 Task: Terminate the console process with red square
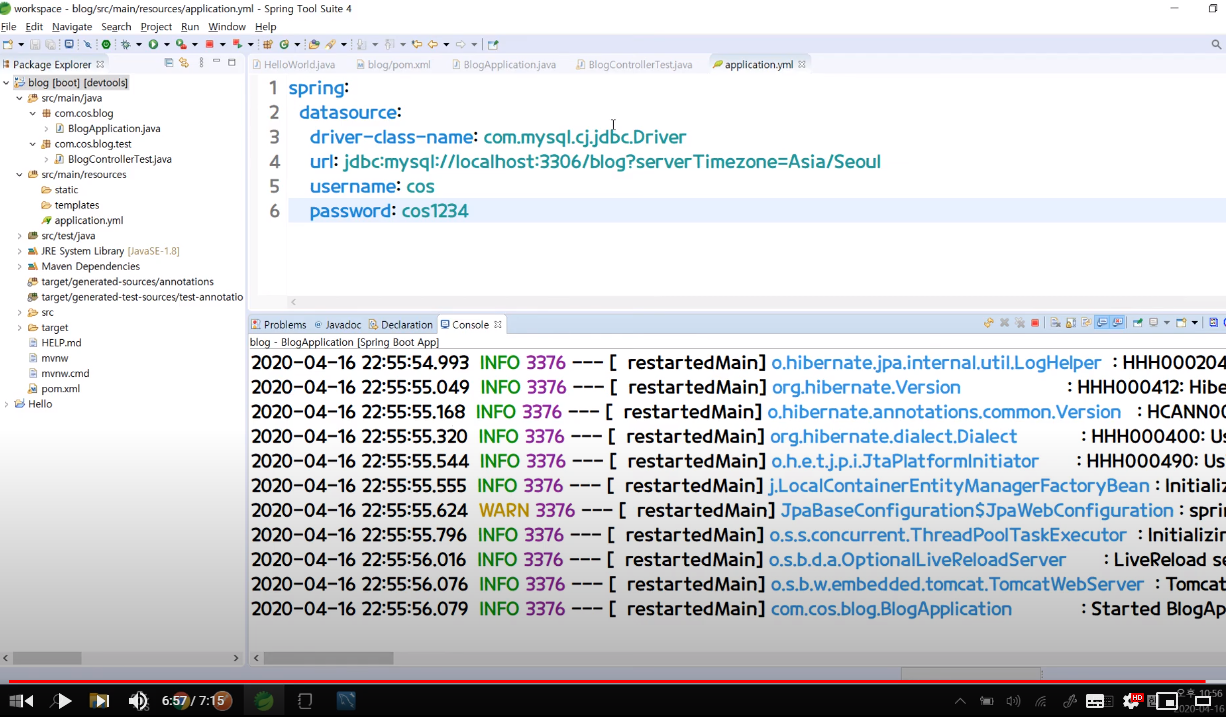1035,323
